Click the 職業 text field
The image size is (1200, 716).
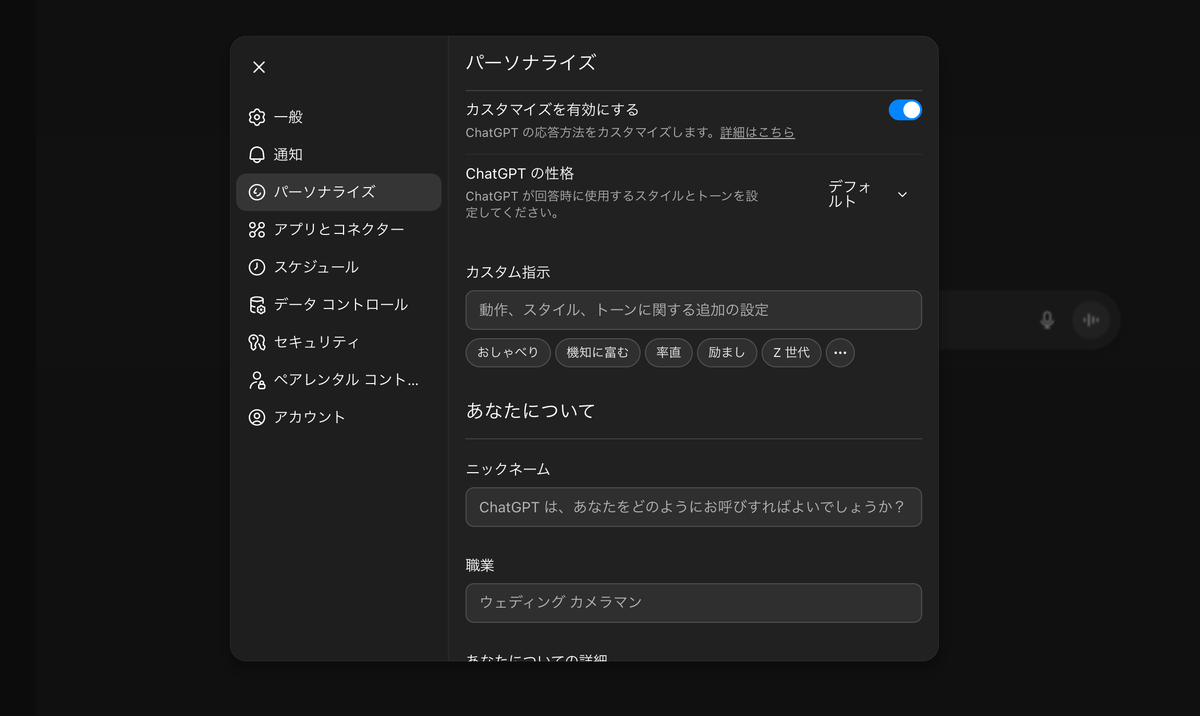[693, 603]
